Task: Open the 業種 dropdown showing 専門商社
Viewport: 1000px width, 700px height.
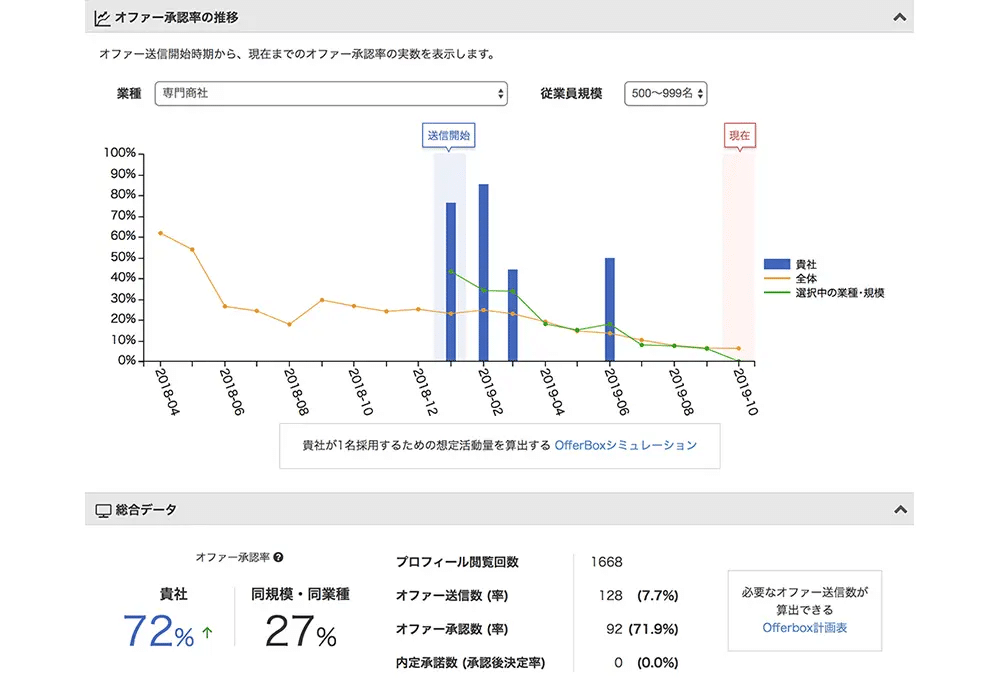Action: tap(330, 93)
